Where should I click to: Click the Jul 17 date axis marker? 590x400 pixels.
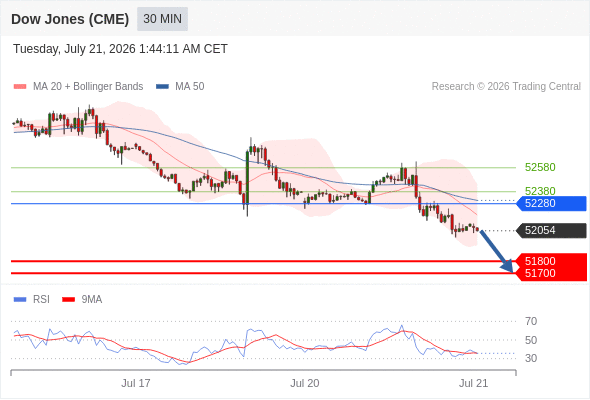pos(136,383)
